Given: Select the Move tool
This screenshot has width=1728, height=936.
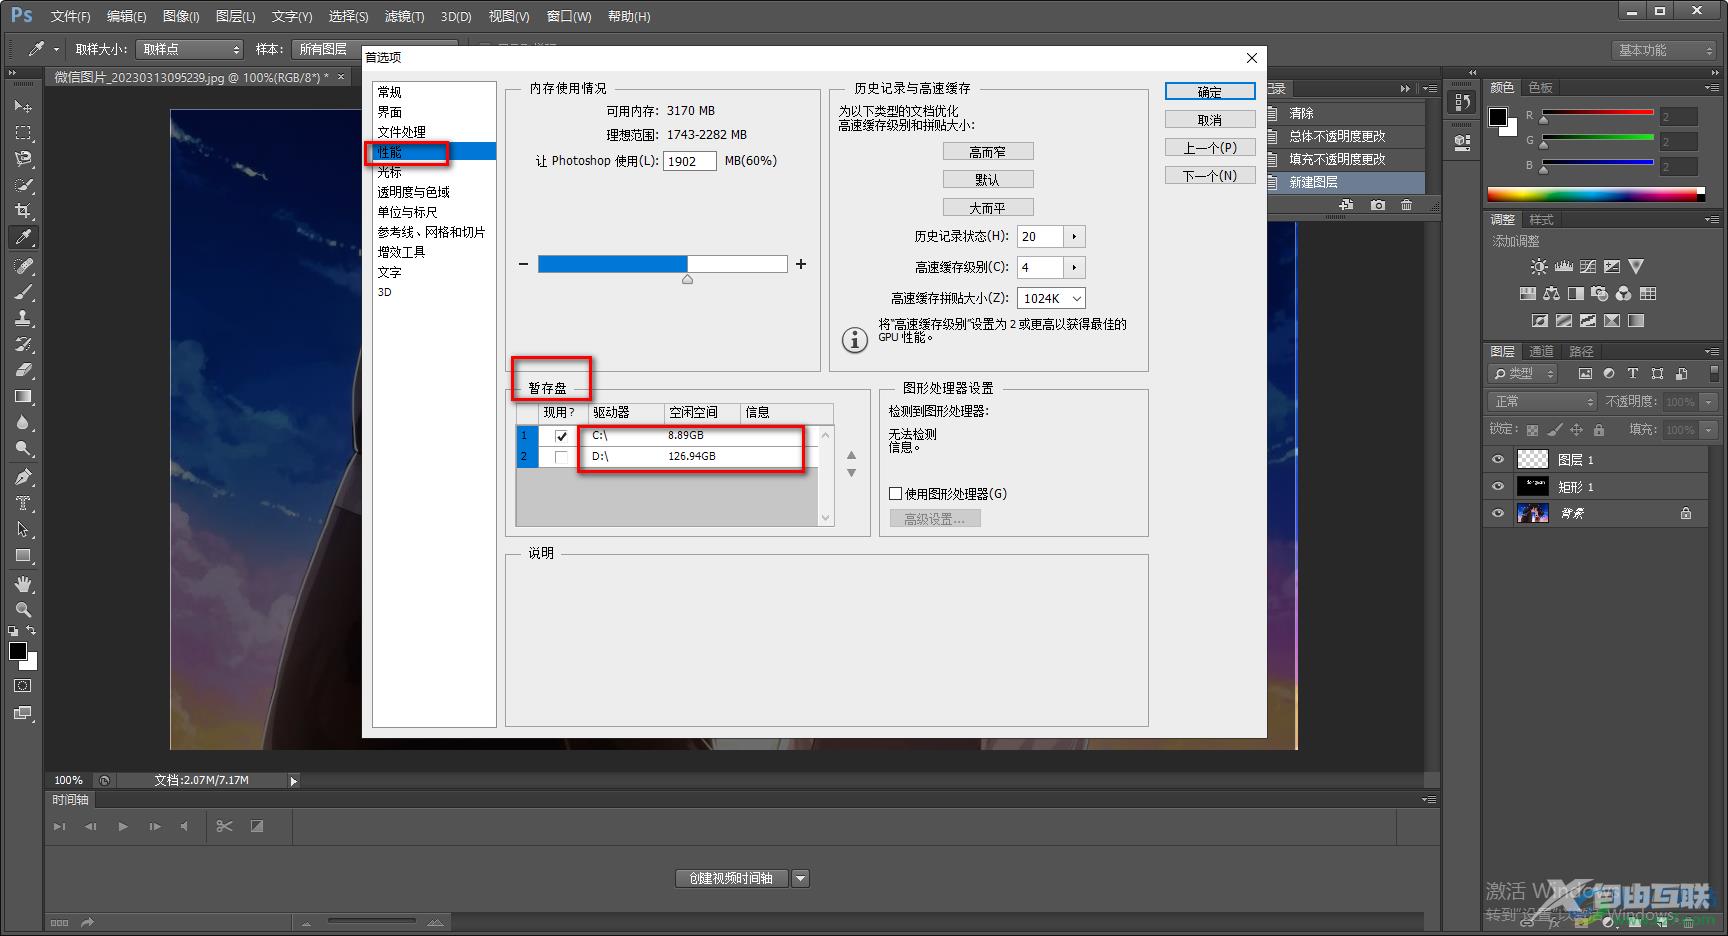Looking at the screenshot, I should (x=22, y=106).
